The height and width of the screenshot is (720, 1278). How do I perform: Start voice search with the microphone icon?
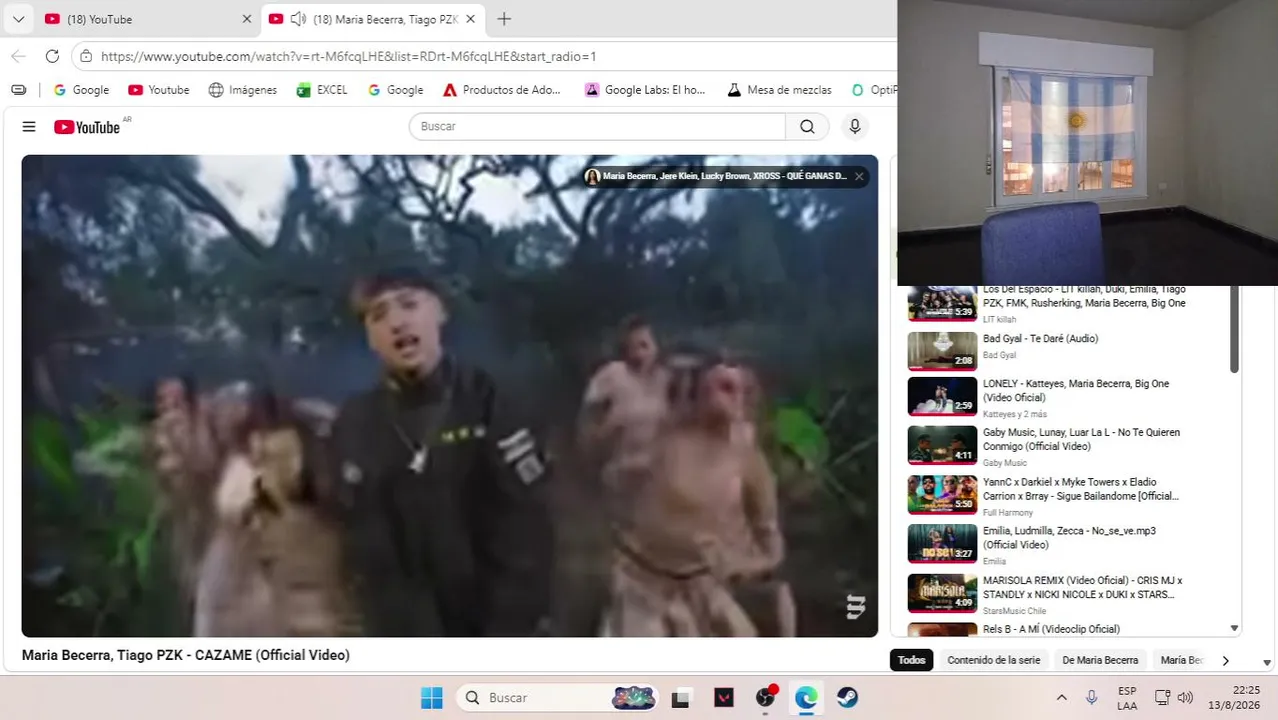pos(854,126)
